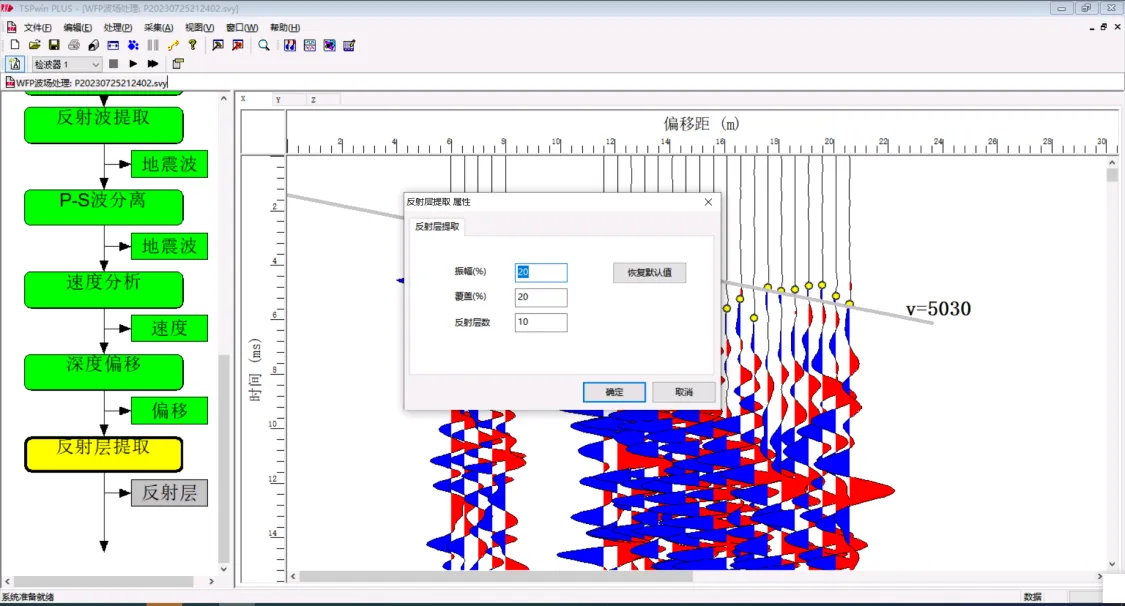Click the P-S波分离 workflow step
This screenshot has height=606, width=1125.
click(104, 207)
